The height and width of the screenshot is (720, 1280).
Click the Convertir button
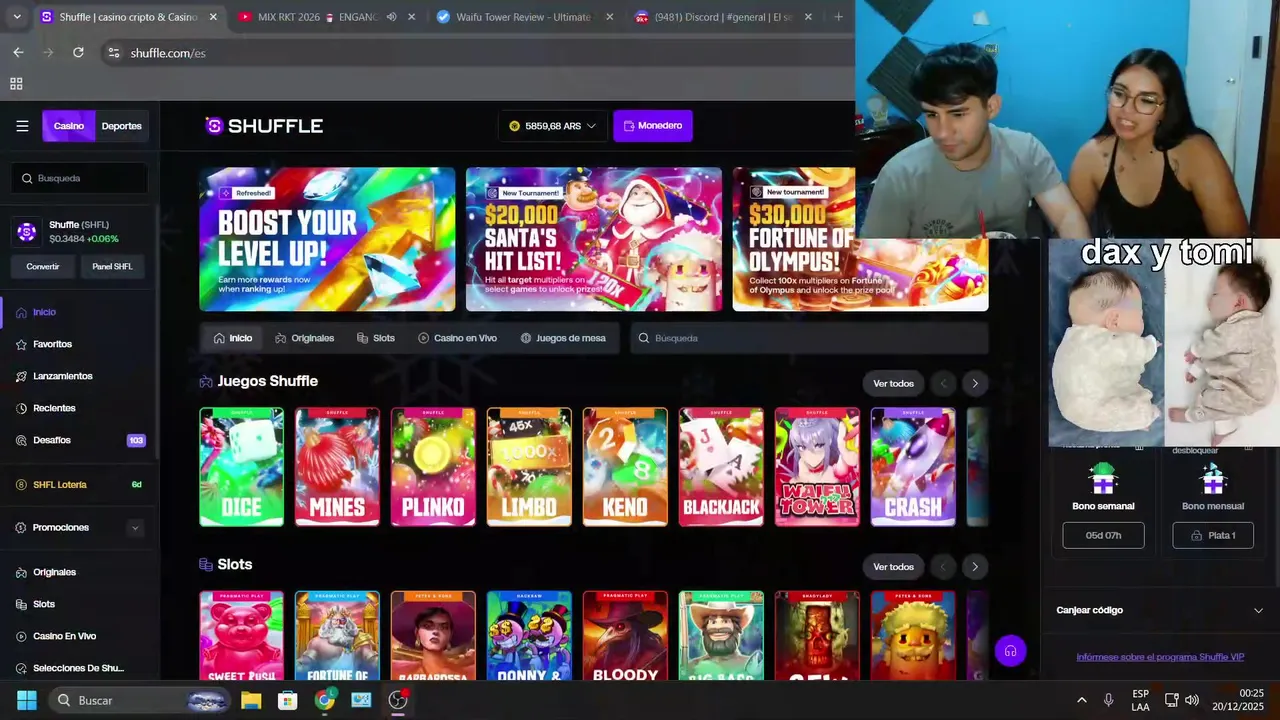coord(43,267)
